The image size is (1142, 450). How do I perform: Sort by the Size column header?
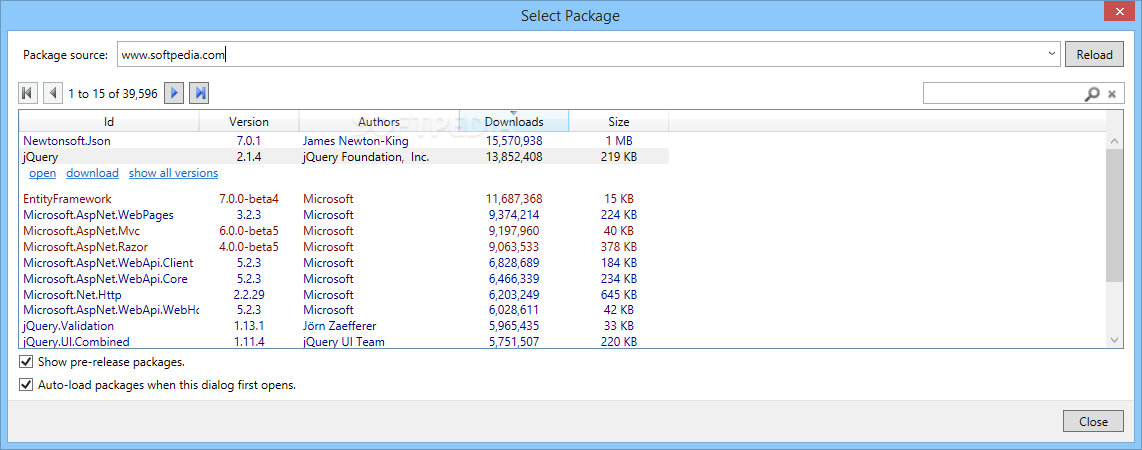[x=618, y=122]
